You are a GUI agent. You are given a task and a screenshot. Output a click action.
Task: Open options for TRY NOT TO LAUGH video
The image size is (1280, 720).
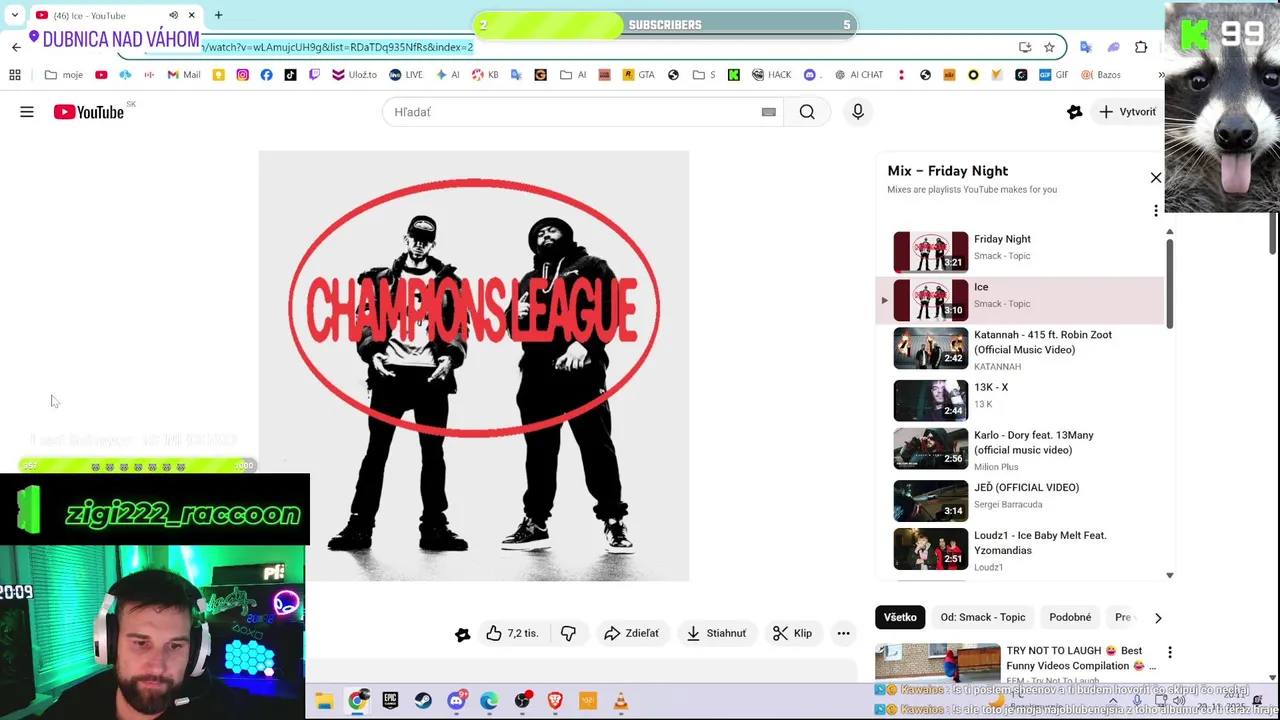click(x=1170, y=652)
